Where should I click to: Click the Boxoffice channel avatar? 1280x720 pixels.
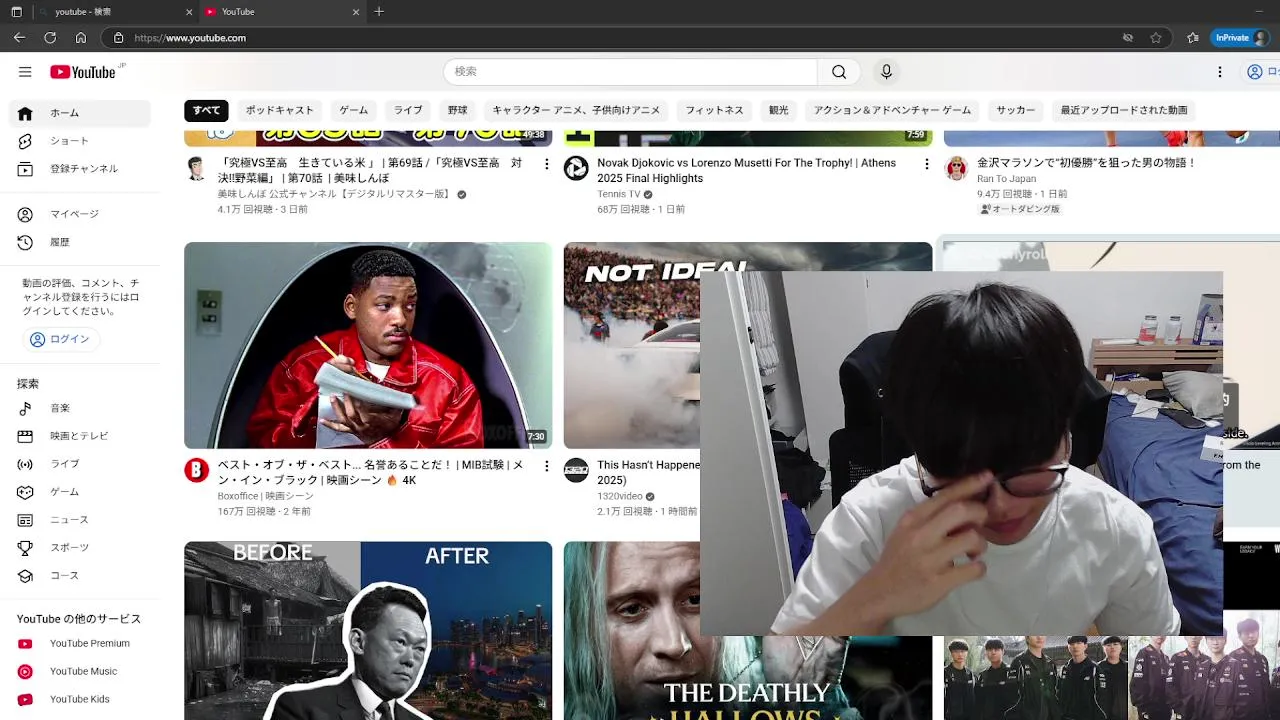pyautogui.click(x=197, y=470)
